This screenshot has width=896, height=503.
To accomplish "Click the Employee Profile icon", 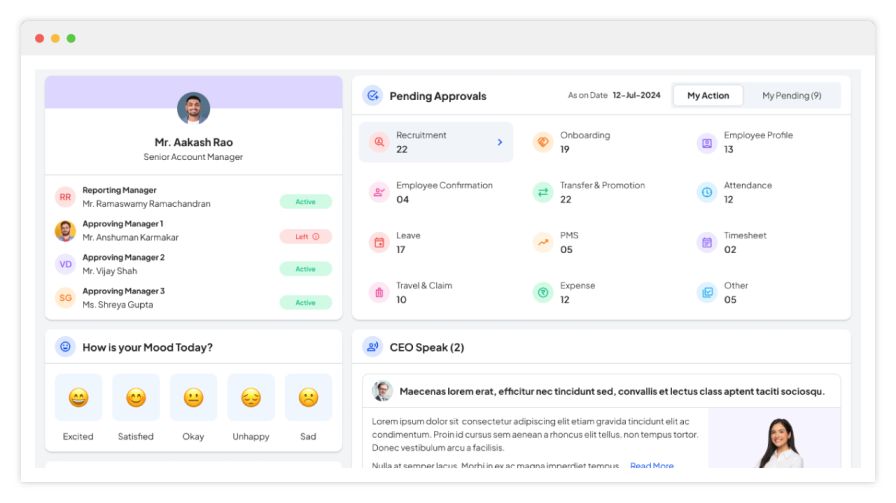I will (x=707, y=143).
